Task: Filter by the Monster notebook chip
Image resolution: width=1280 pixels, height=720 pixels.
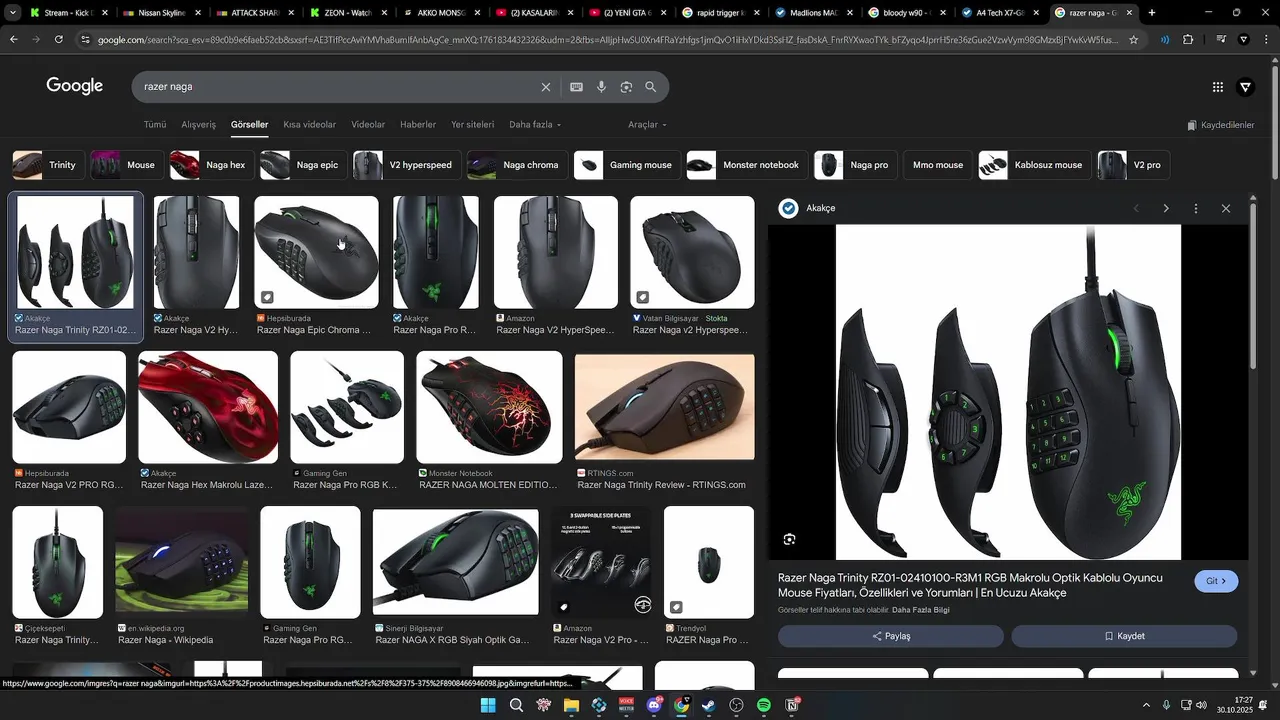Action: [746, 165]
